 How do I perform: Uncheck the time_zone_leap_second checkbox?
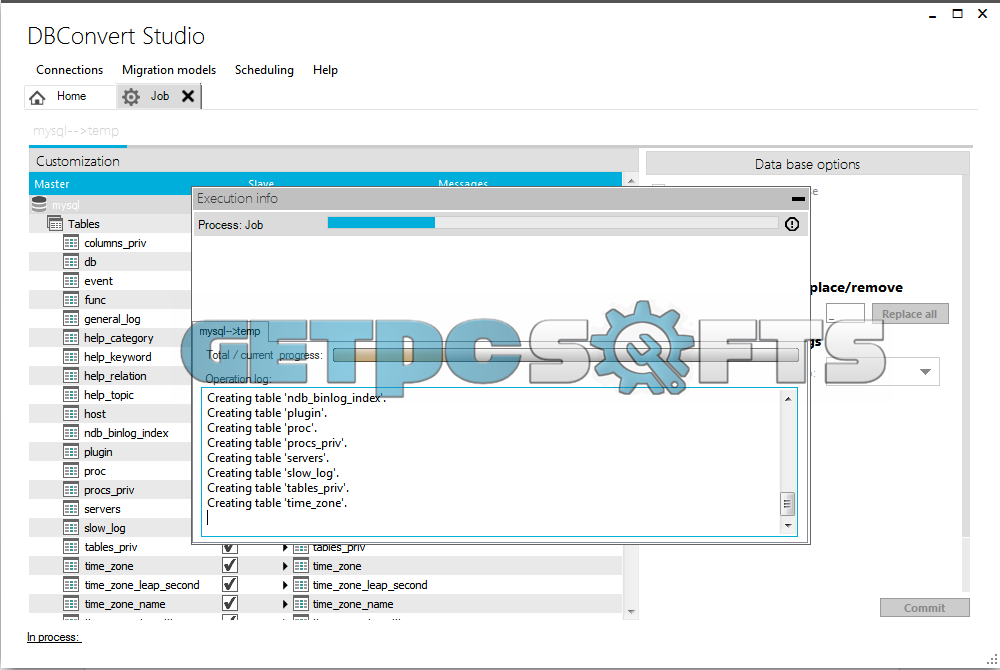pyautogui.click(x=230, y=585)
